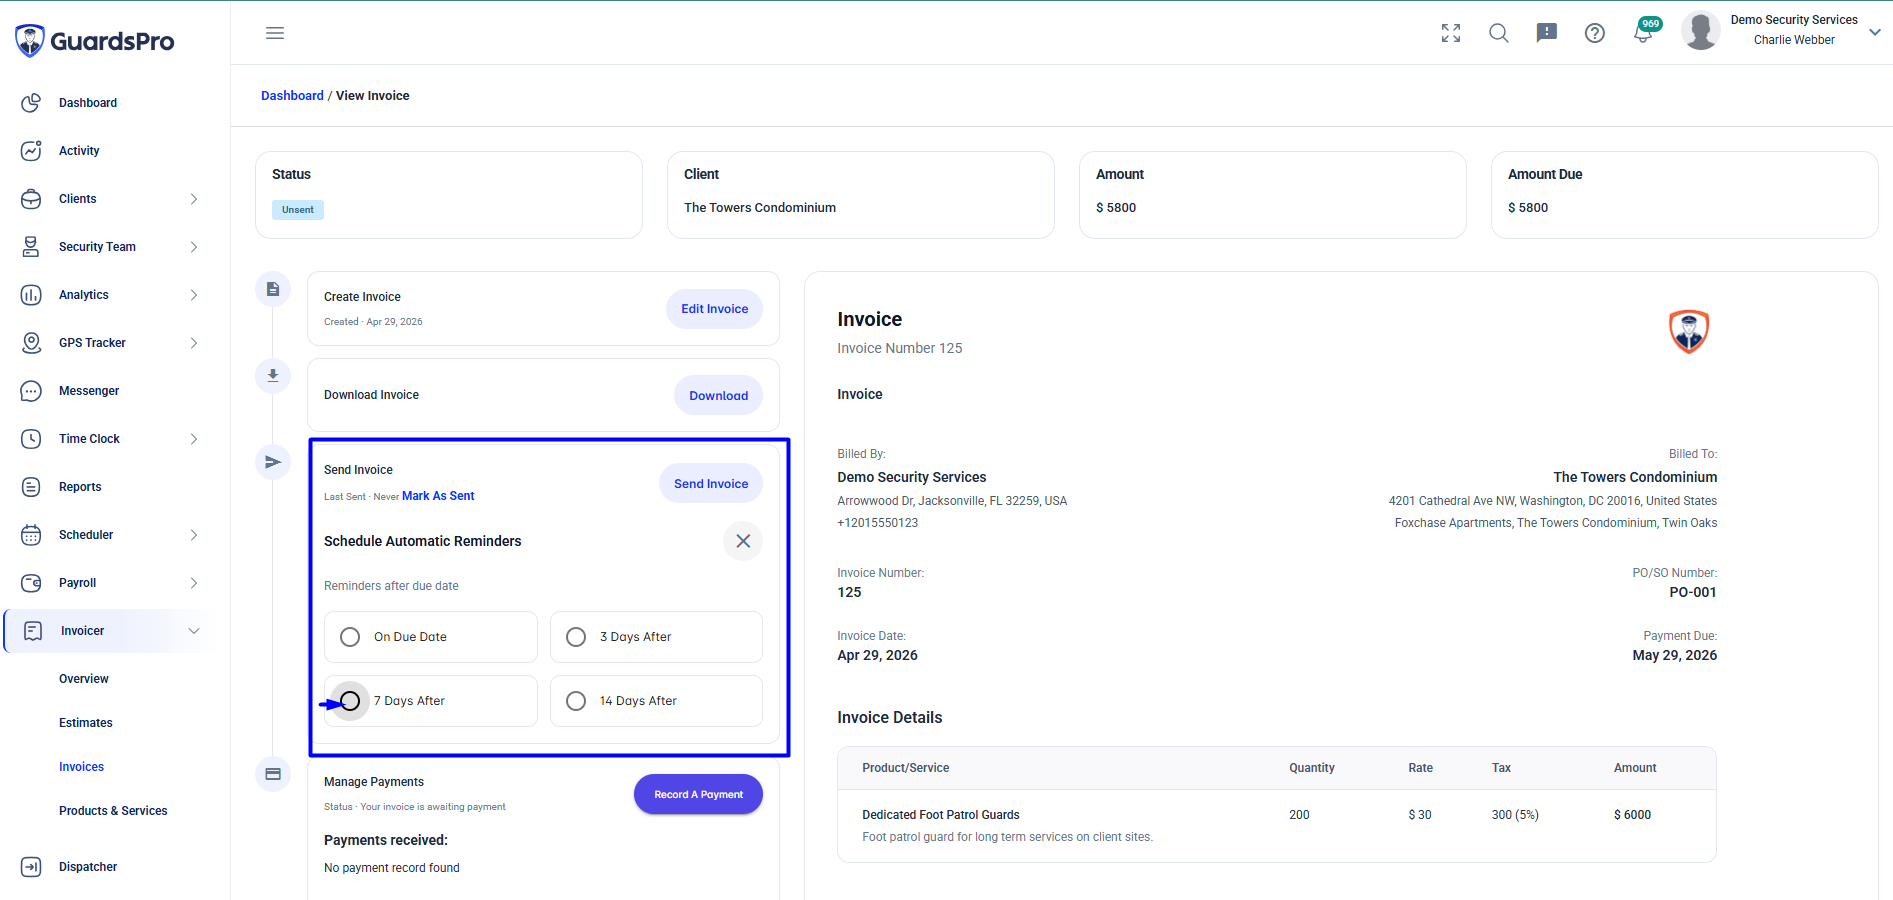The width and height of the screenshot is (1893, 900).
Task: Click the Invoicer sidebar icon
Action: pos(33,631)
